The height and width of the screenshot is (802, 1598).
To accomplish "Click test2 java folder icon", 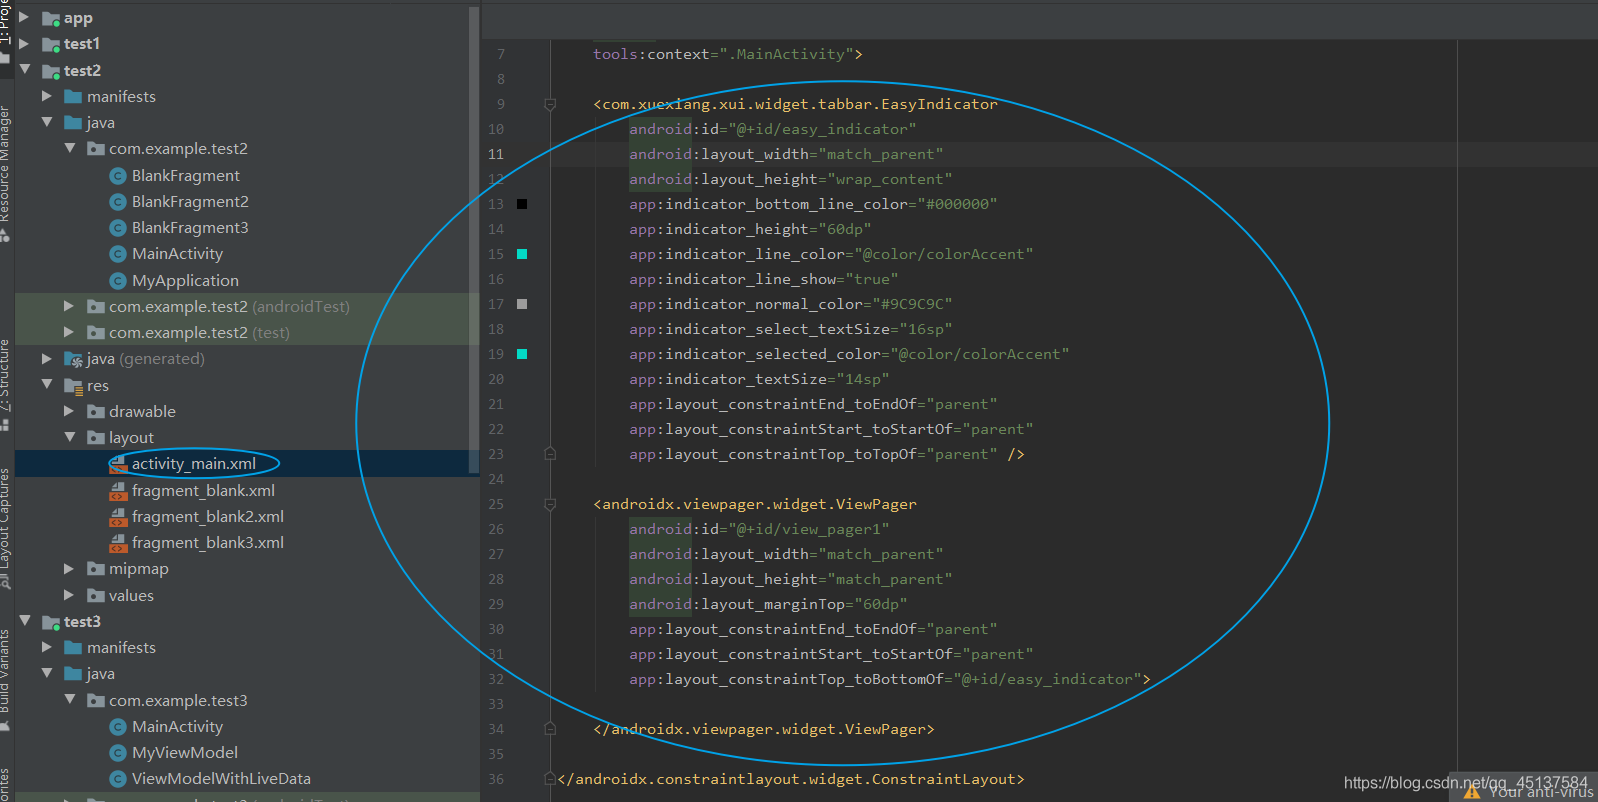I will pos(73,123).
